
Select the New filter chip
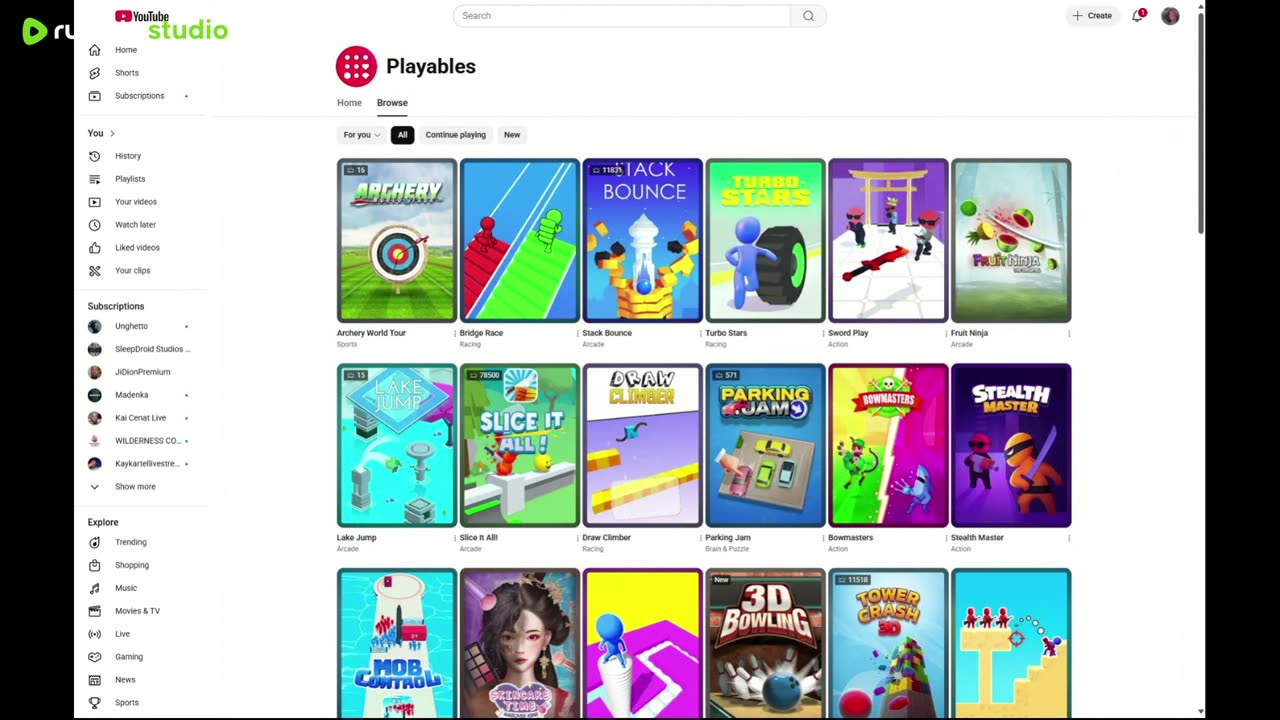512,135
